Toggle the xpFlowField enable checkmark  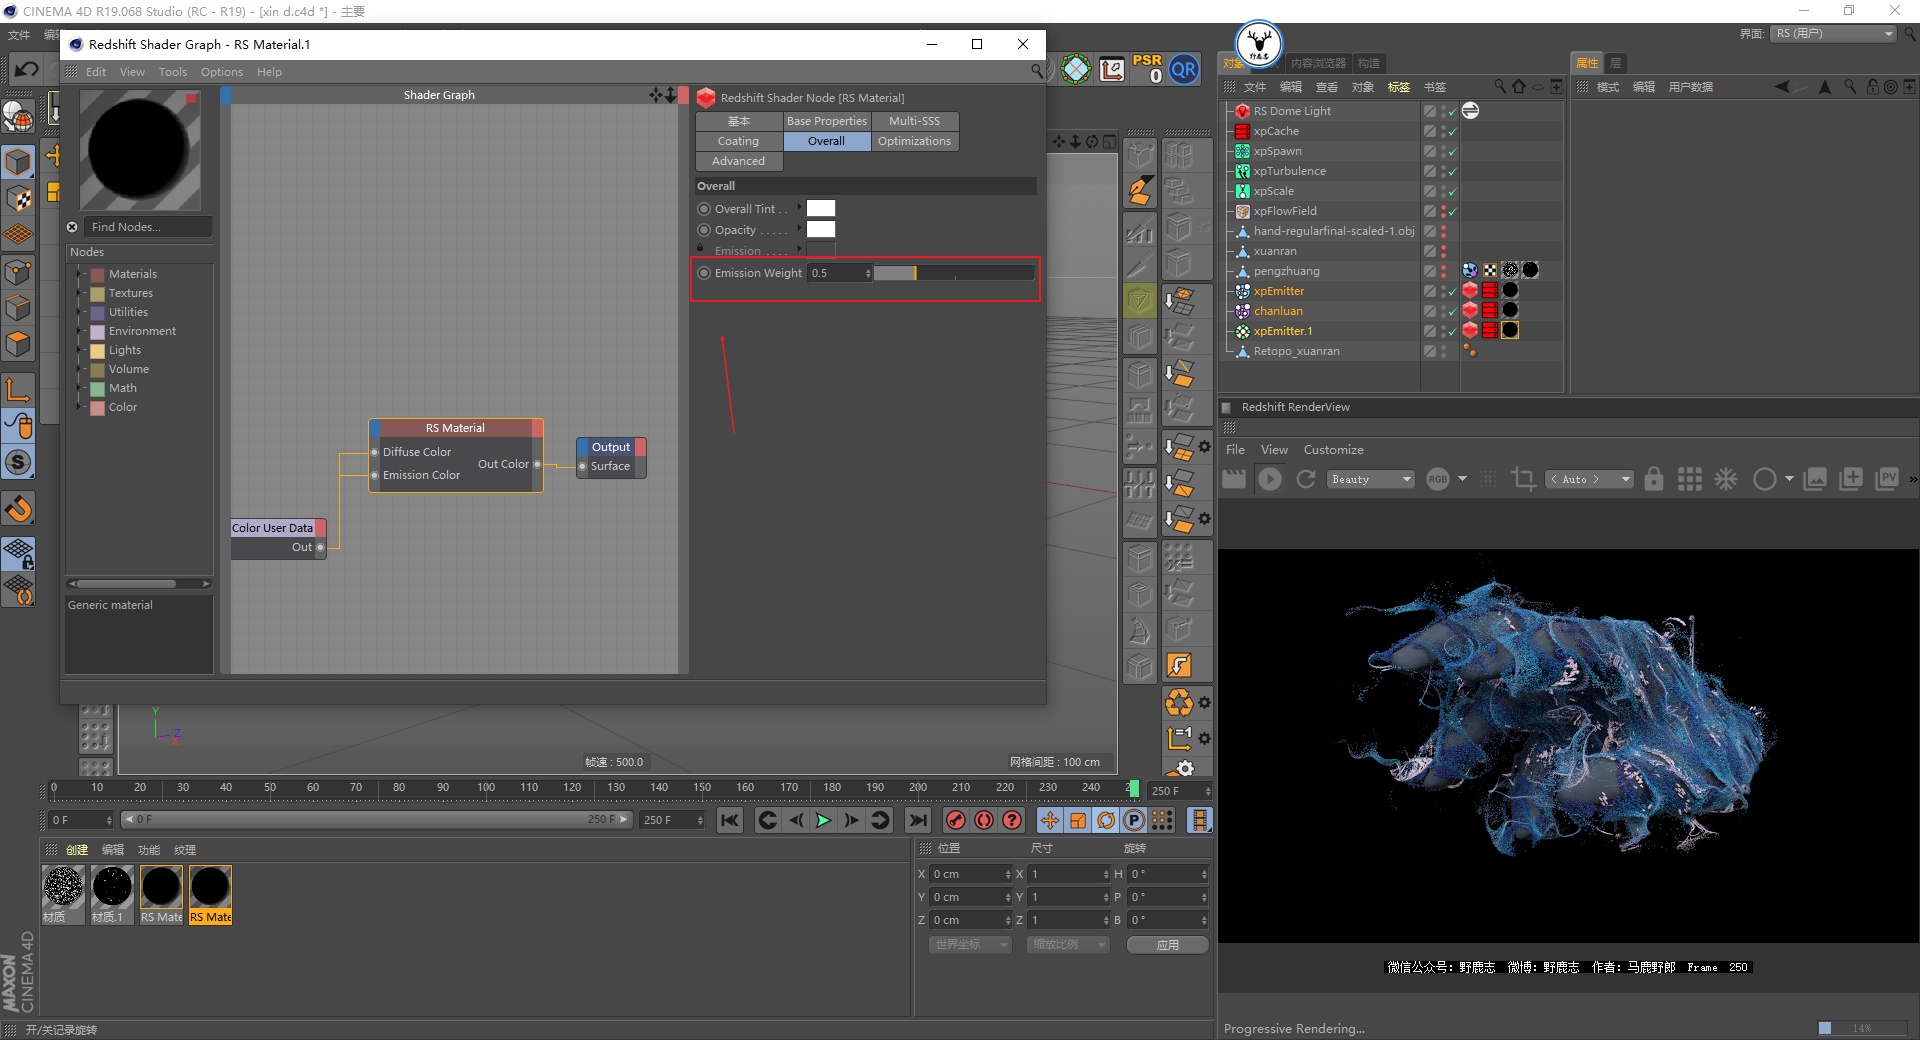[1452, 211]
